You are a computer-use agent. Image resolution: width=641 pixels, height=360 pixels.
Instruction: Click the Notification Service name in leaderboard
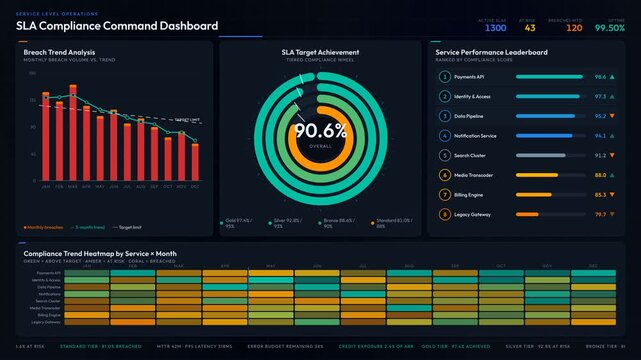tap(475, 136)
